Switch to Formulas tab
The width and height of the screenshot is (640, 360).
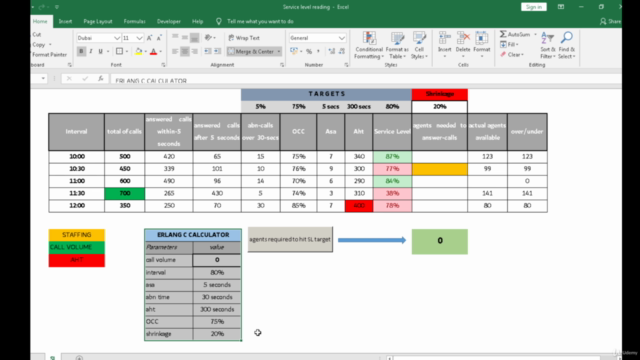(134, 21)
